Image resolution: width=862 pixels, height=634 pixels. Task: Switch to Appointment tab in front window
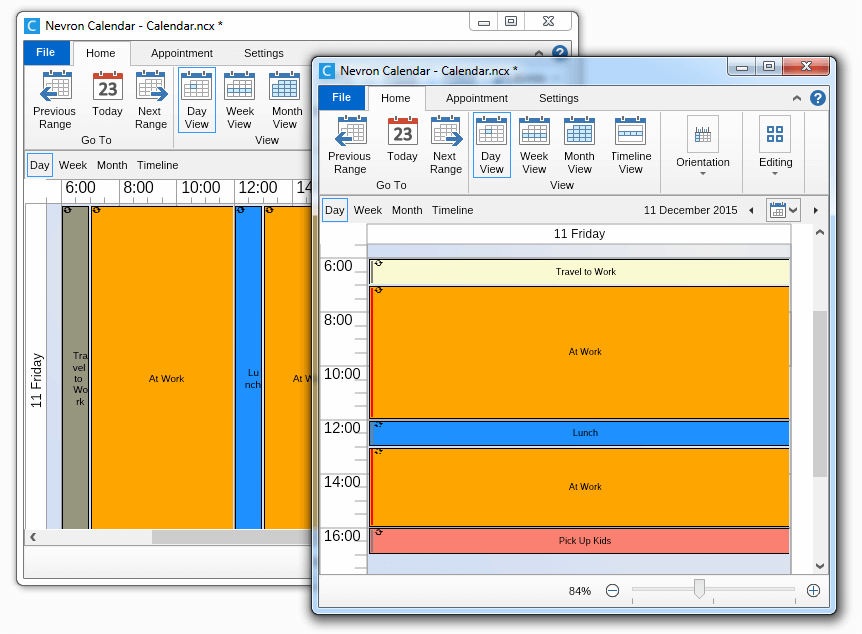tap(476, 98)
